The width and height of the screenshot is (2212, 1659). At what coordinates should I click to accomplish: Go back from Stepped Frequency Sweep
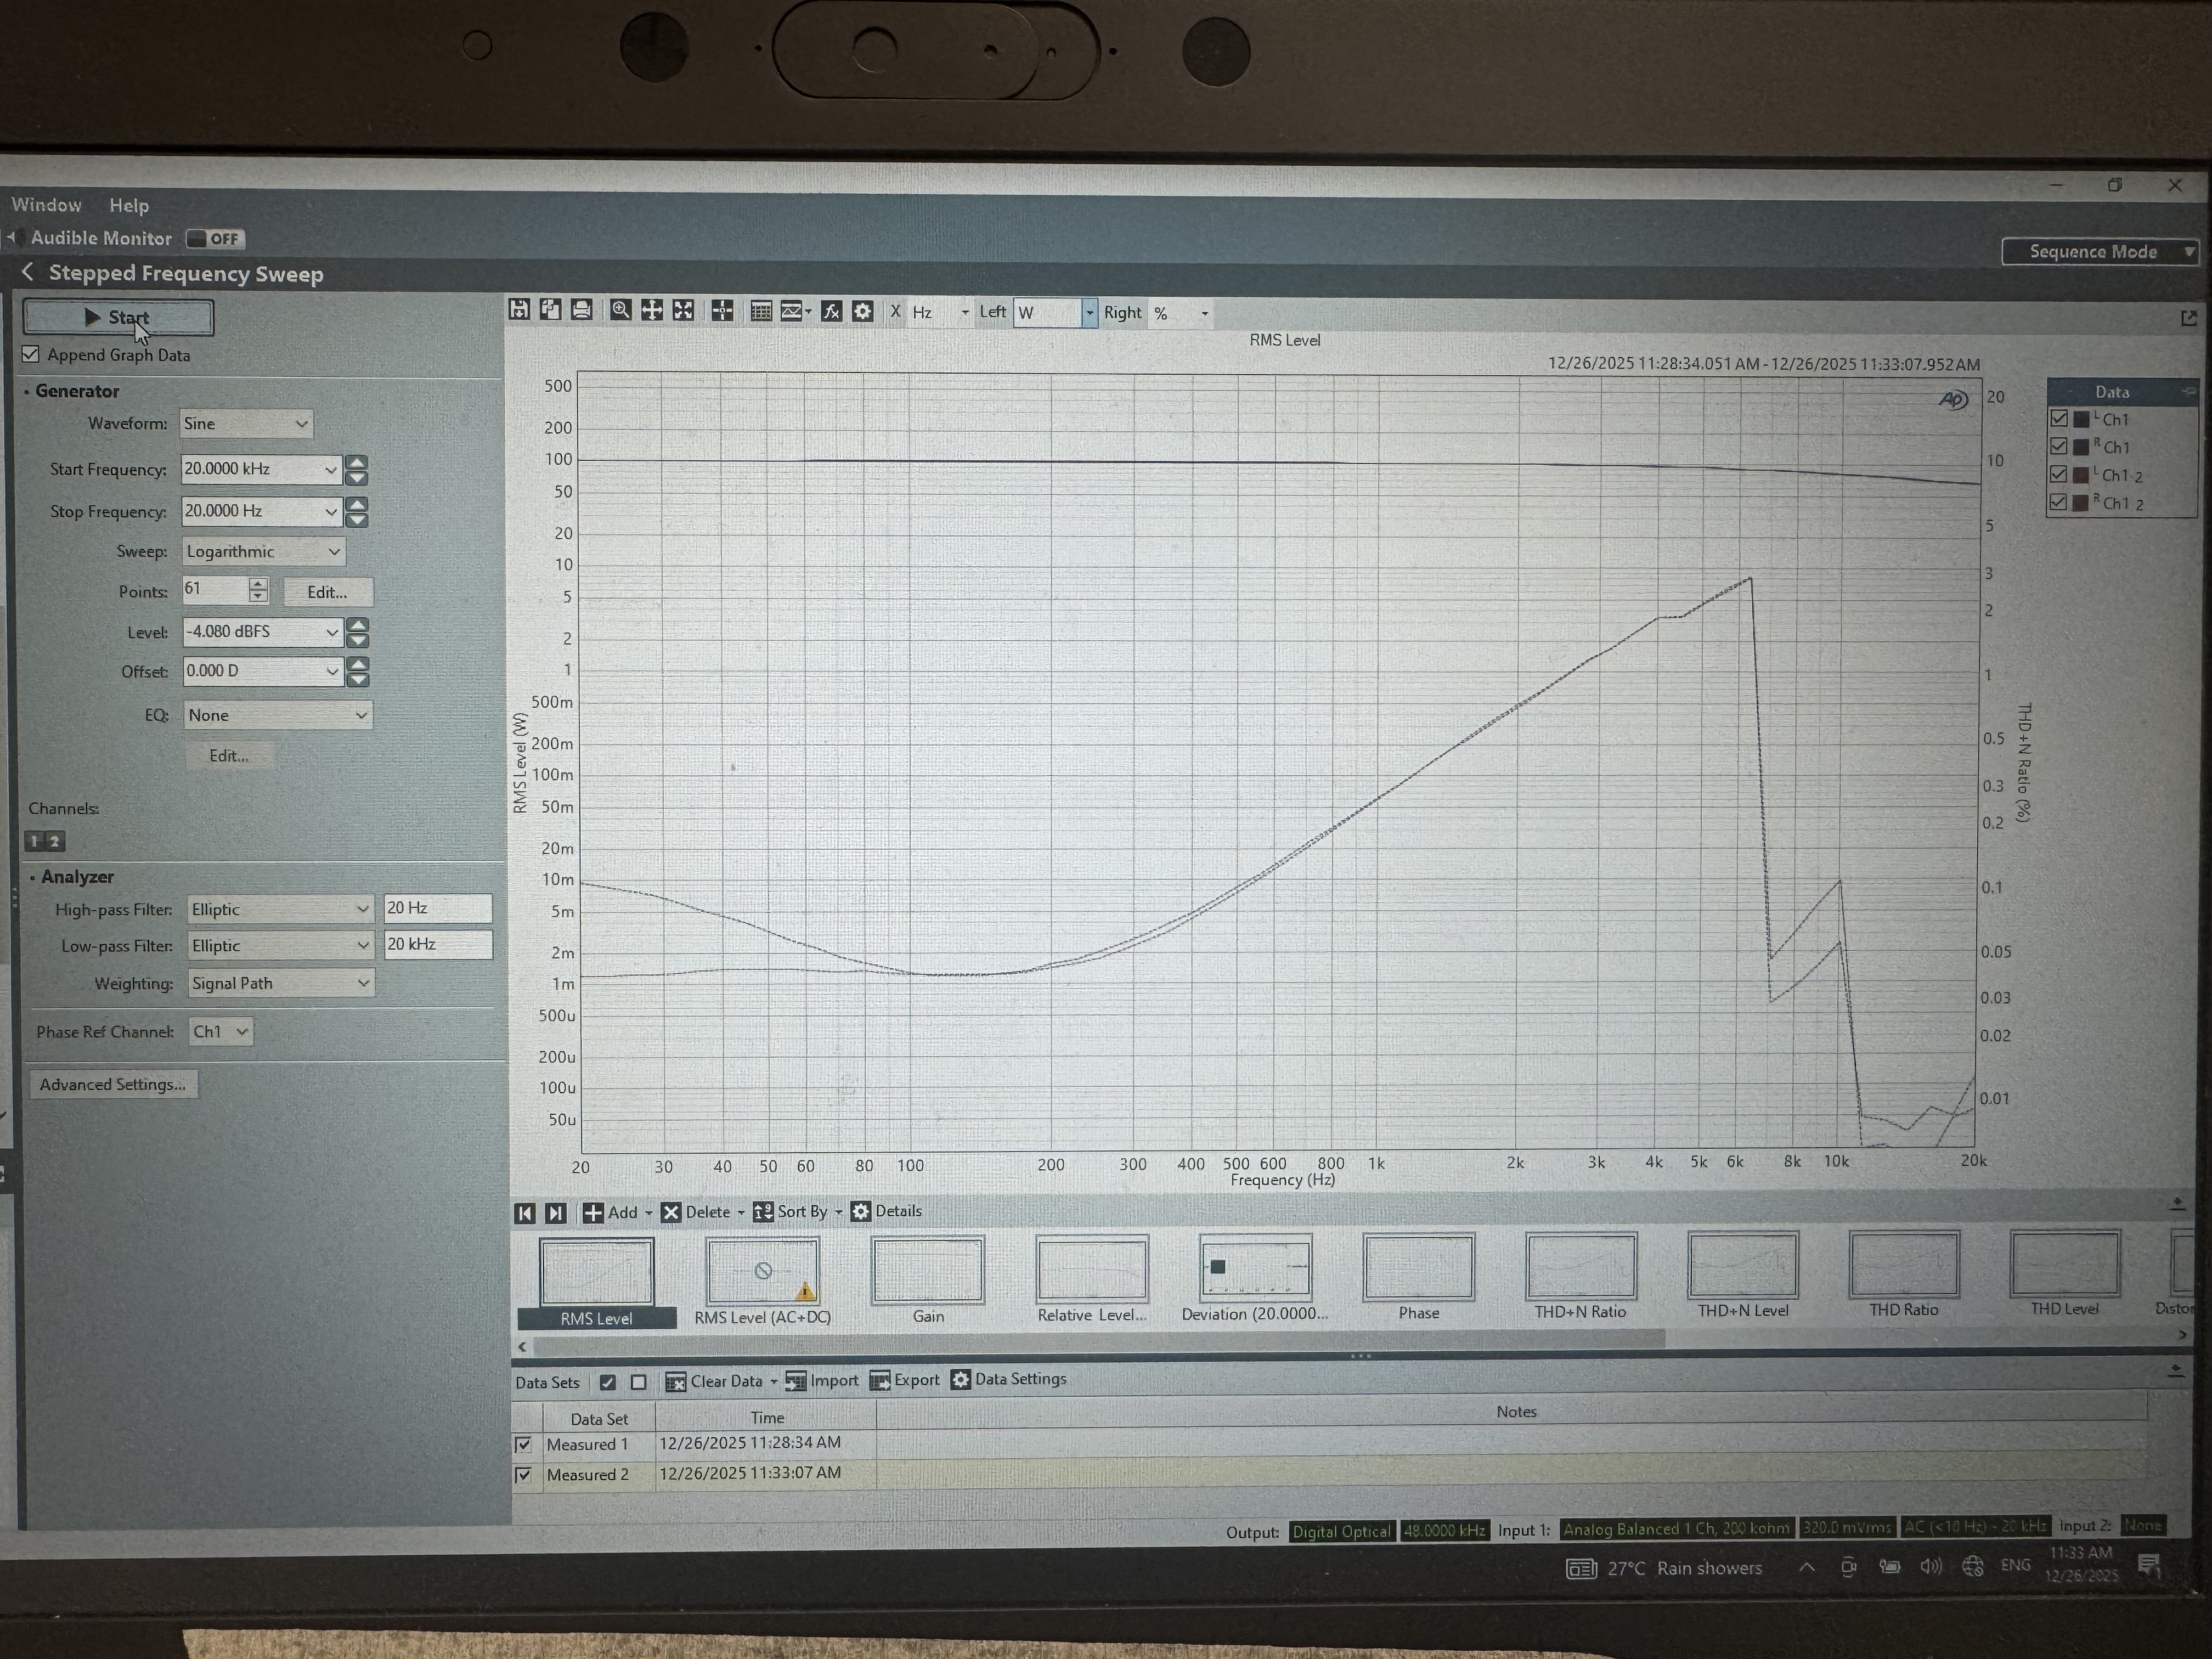click(x=28, y=272)
